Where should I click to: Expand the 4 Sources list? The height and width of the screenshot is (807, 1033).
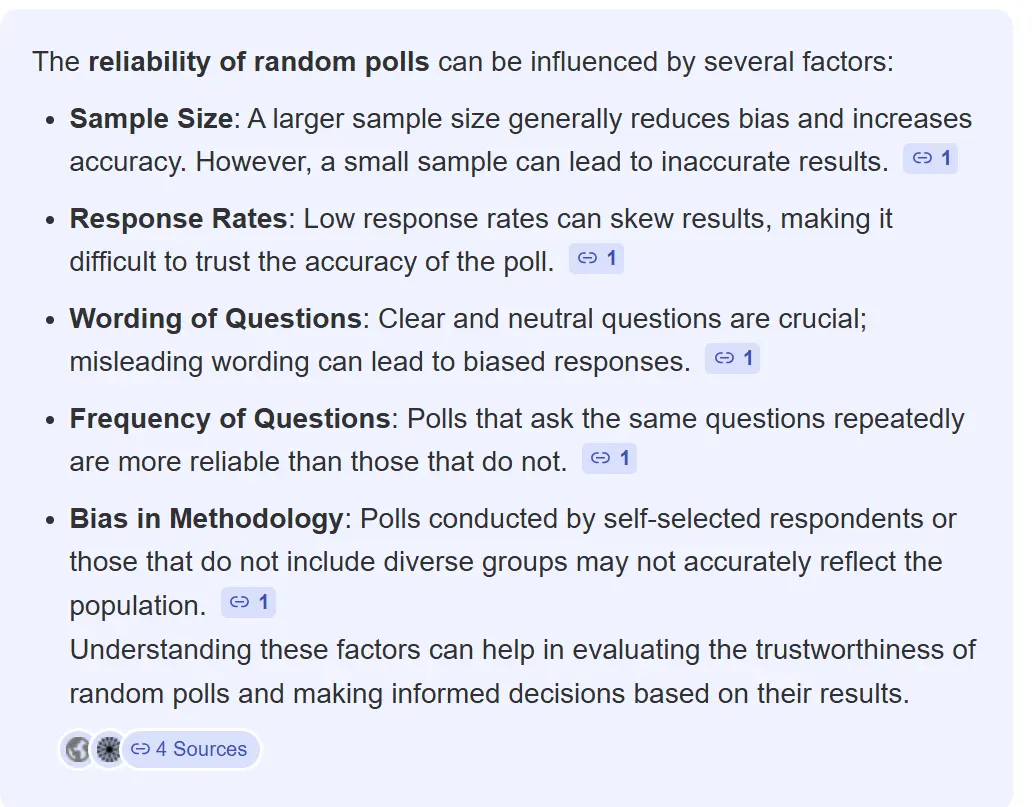tap(200, 749)
